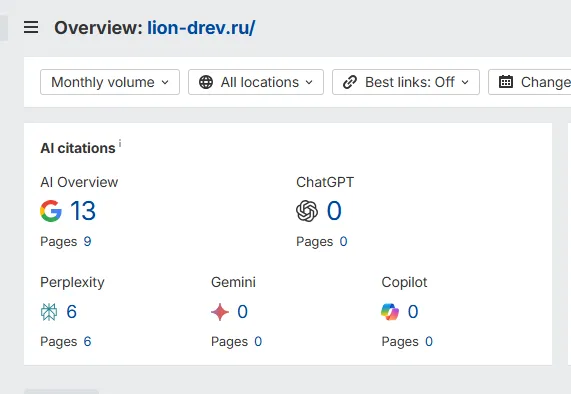Open ChatGPT citations count 0

coord(334,211)
